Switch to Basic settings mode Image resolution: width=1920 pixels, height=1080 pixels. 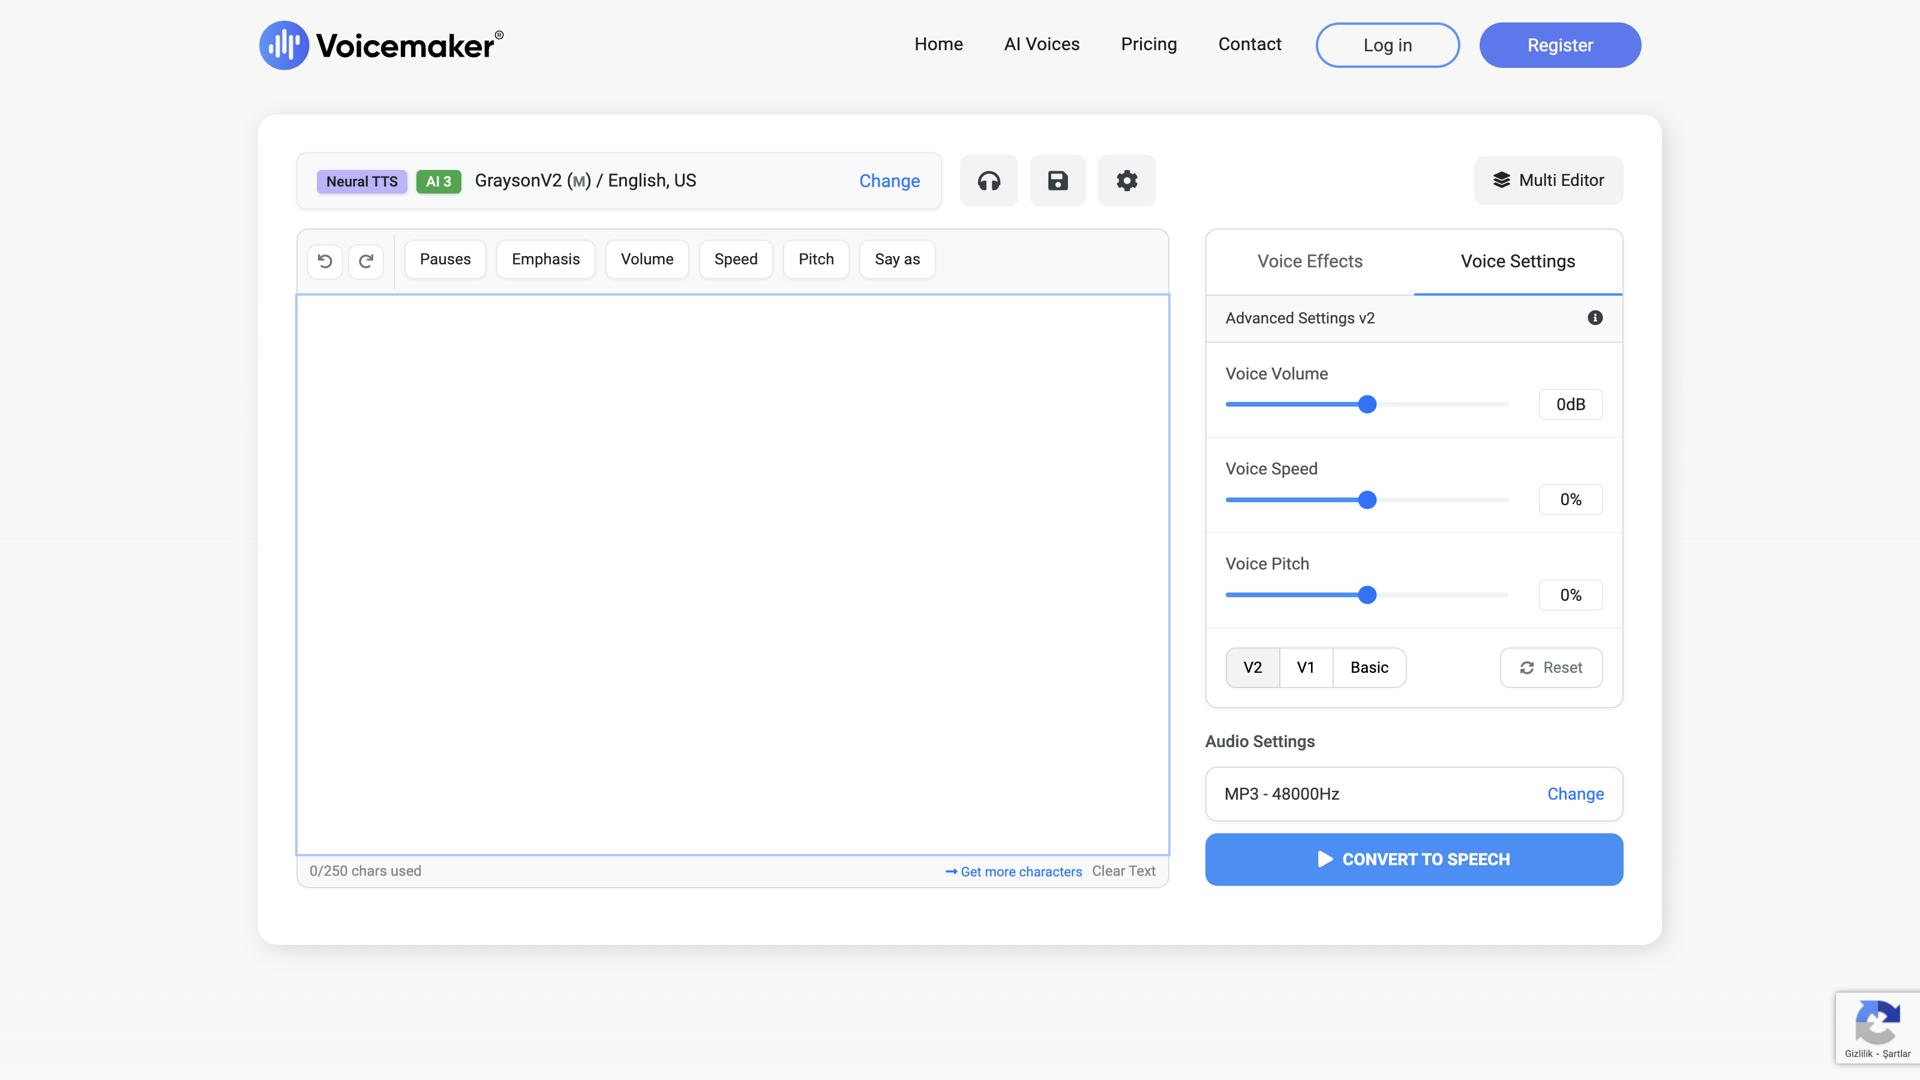1369,668
